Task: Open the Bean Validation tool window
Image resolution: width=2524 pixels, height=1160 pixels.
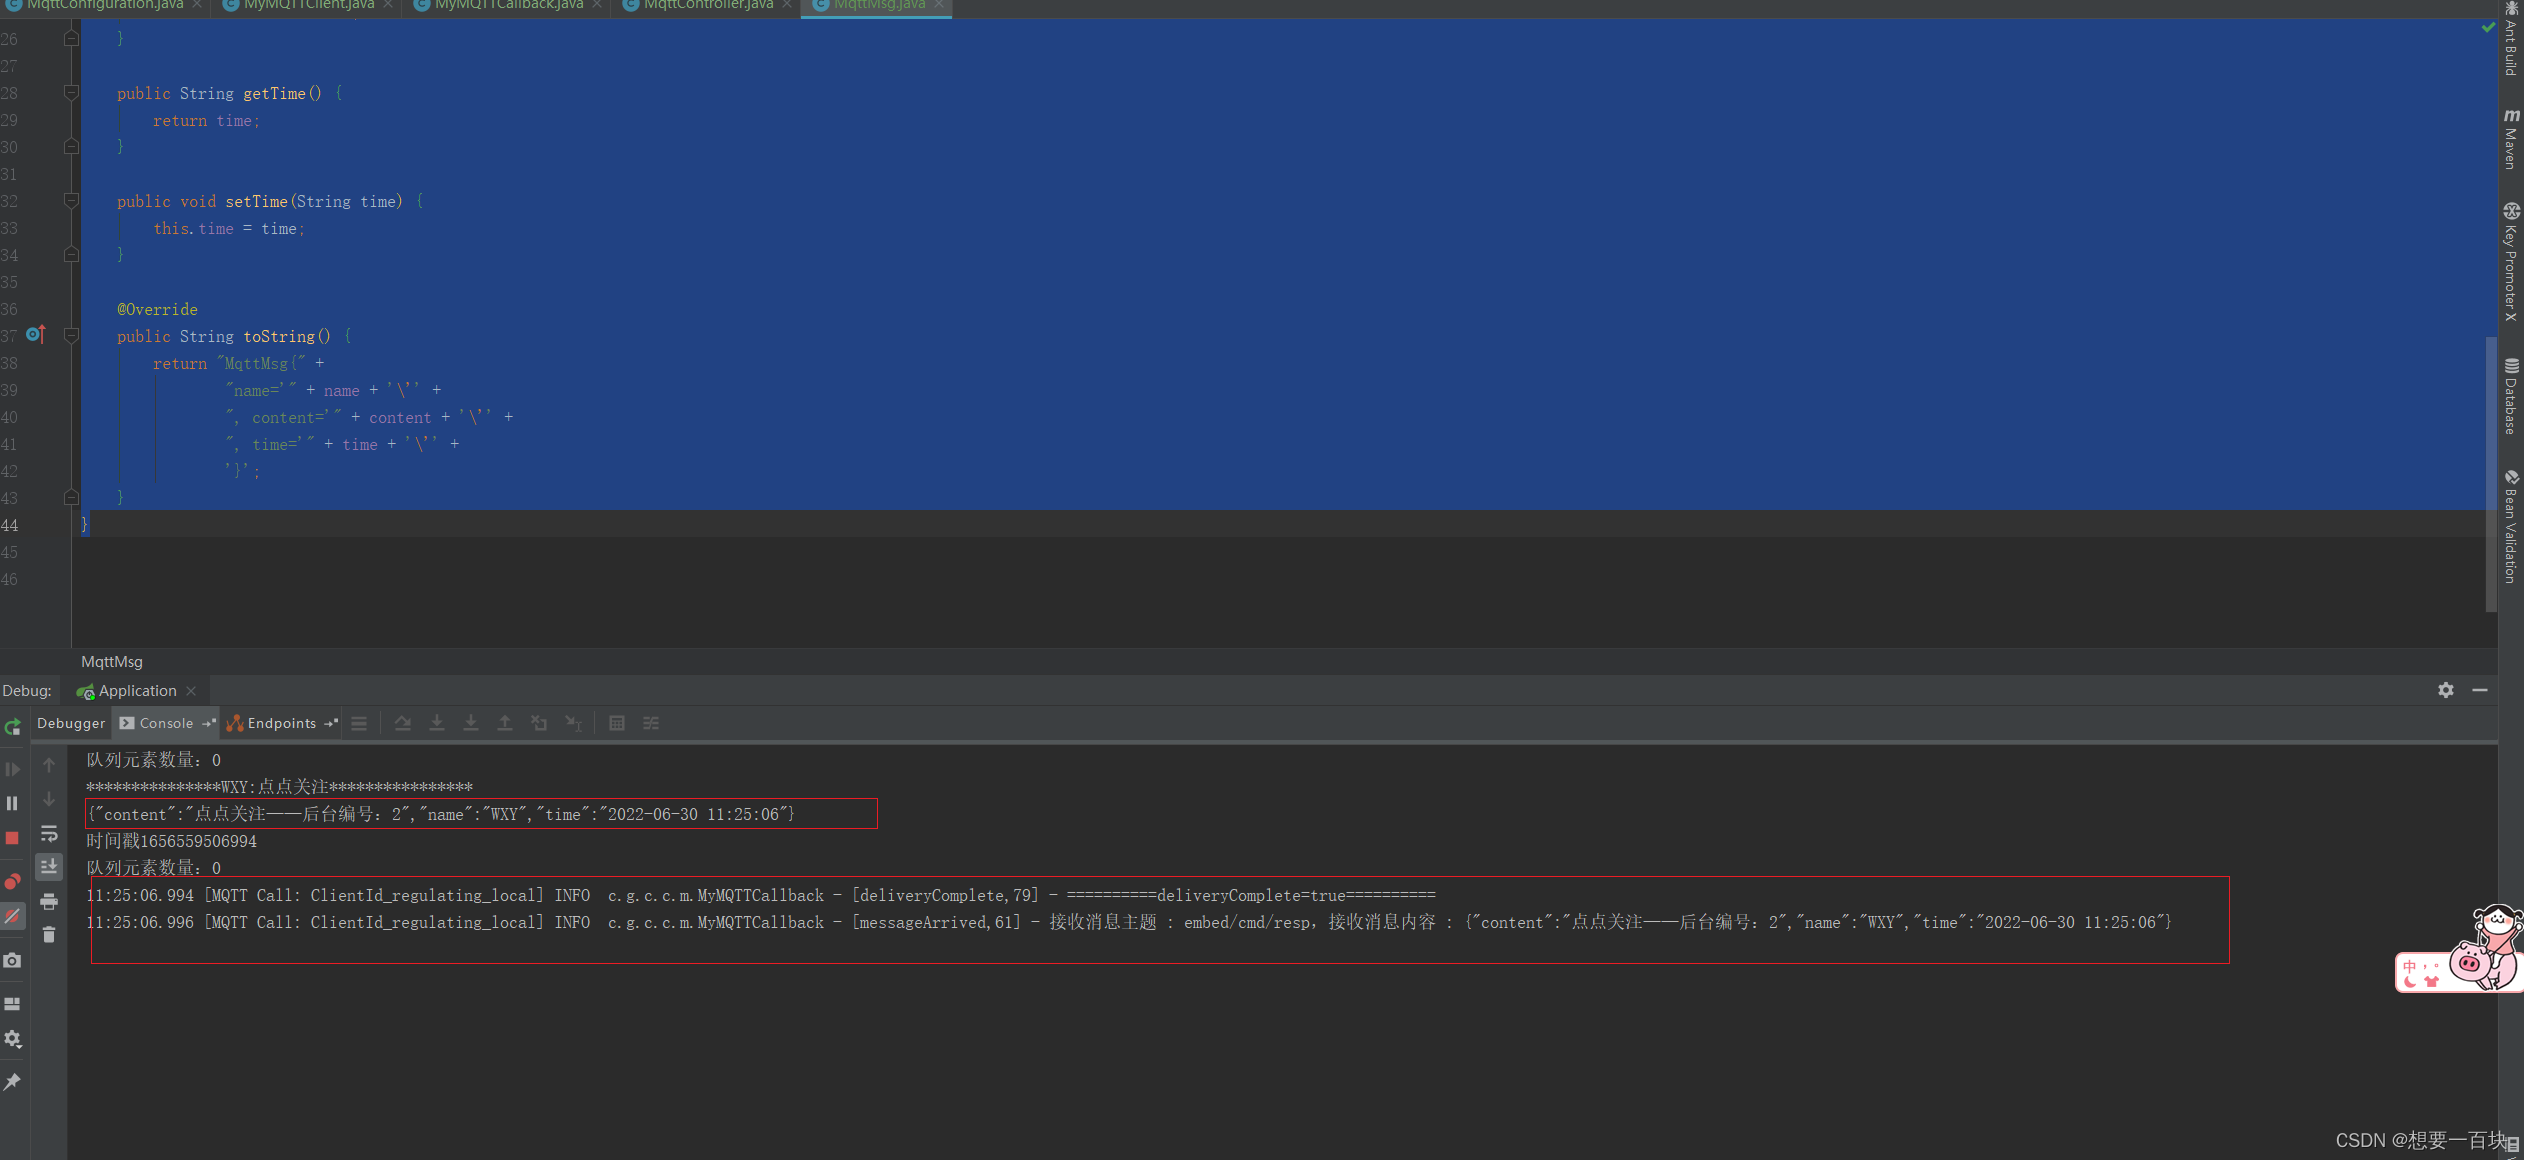Action: (2511, 527)
